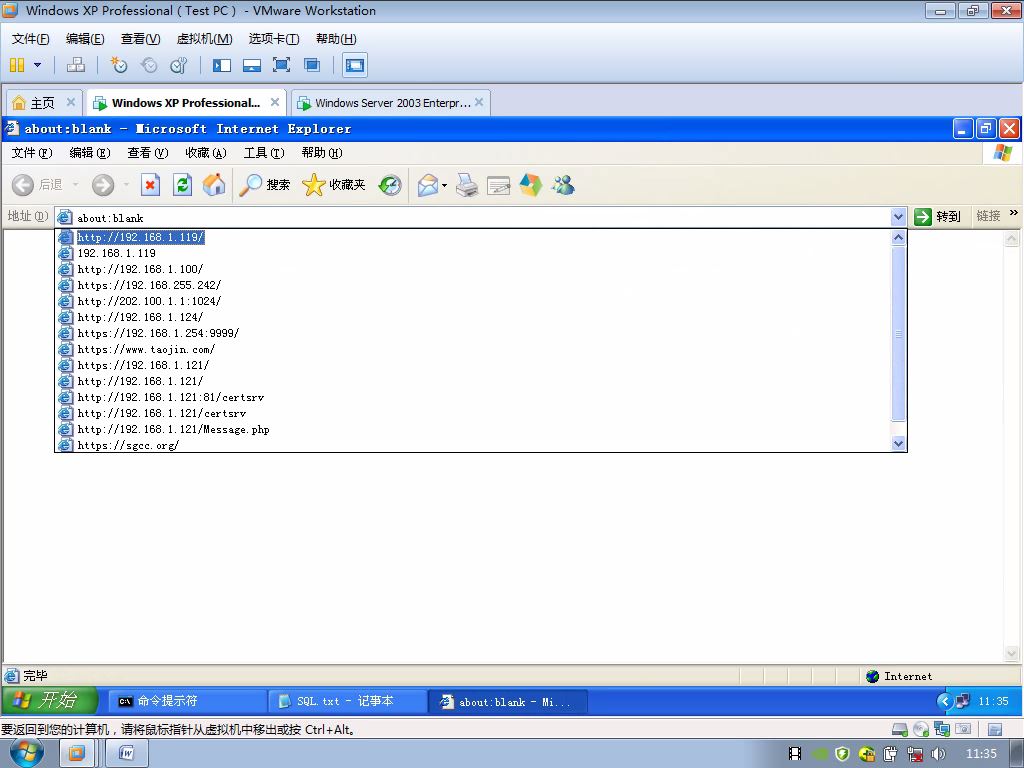Select http://192.168.1.119/ in address list
This screenshot has width=1024, height=768.
pyautogui.click(x=473, y=237)
